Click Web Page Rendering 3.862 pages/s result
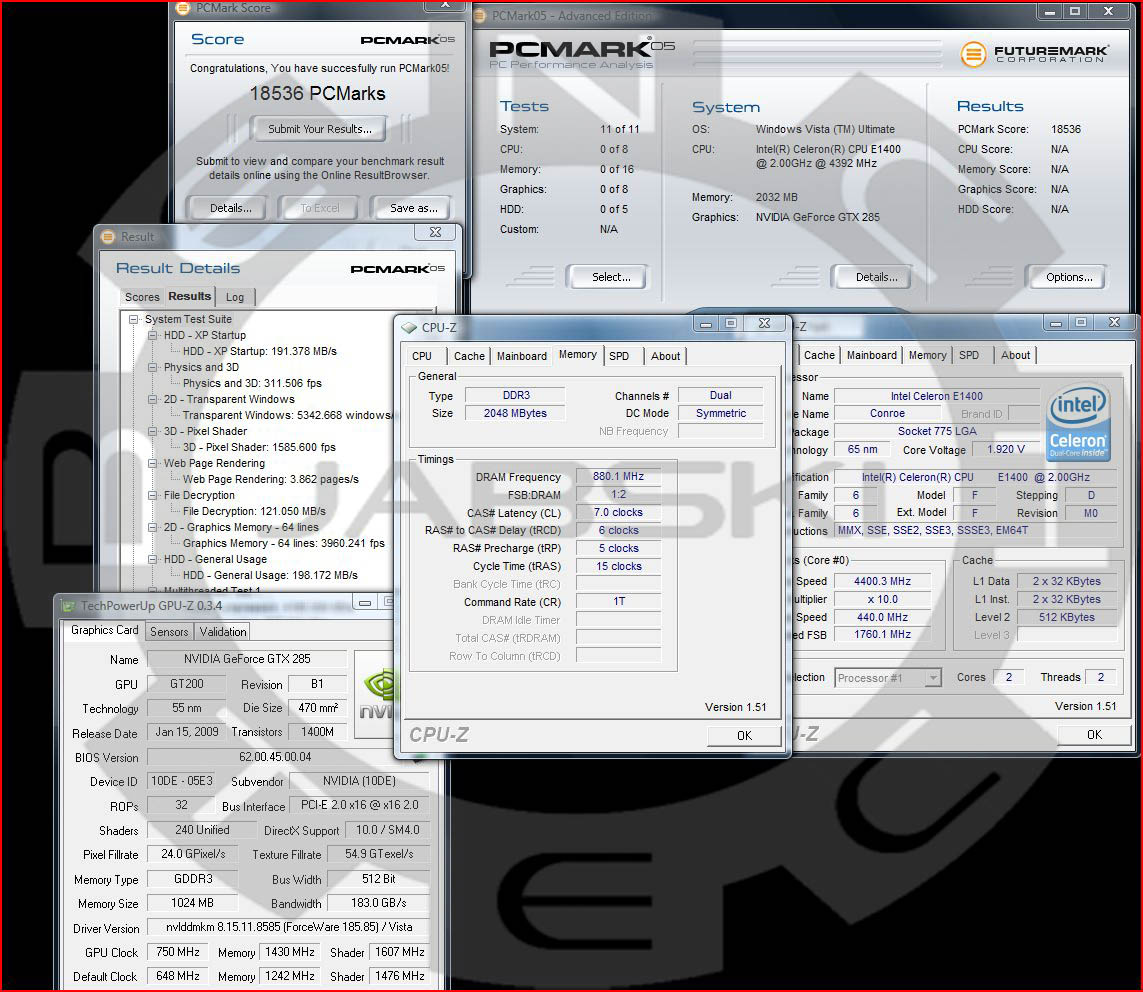The width and height of the screenshot is (1143, 992). click(270, 480)
